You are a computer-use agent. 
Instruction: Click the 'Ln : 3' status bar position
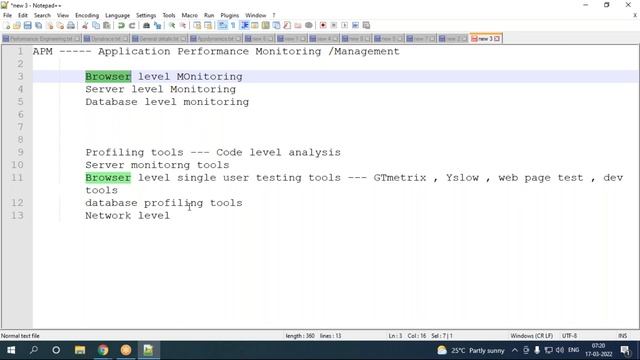(x=395, y=336)
